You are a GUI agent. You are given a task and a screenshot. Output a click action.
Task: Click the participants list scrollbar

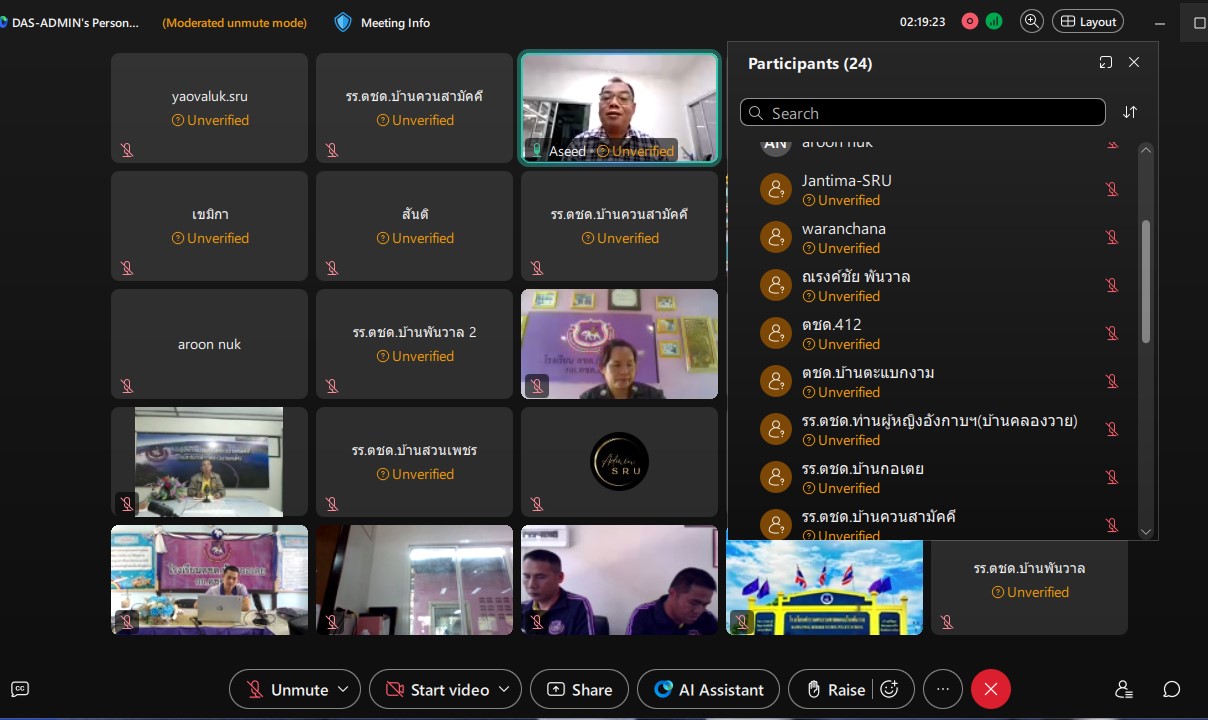(1145, 282)
